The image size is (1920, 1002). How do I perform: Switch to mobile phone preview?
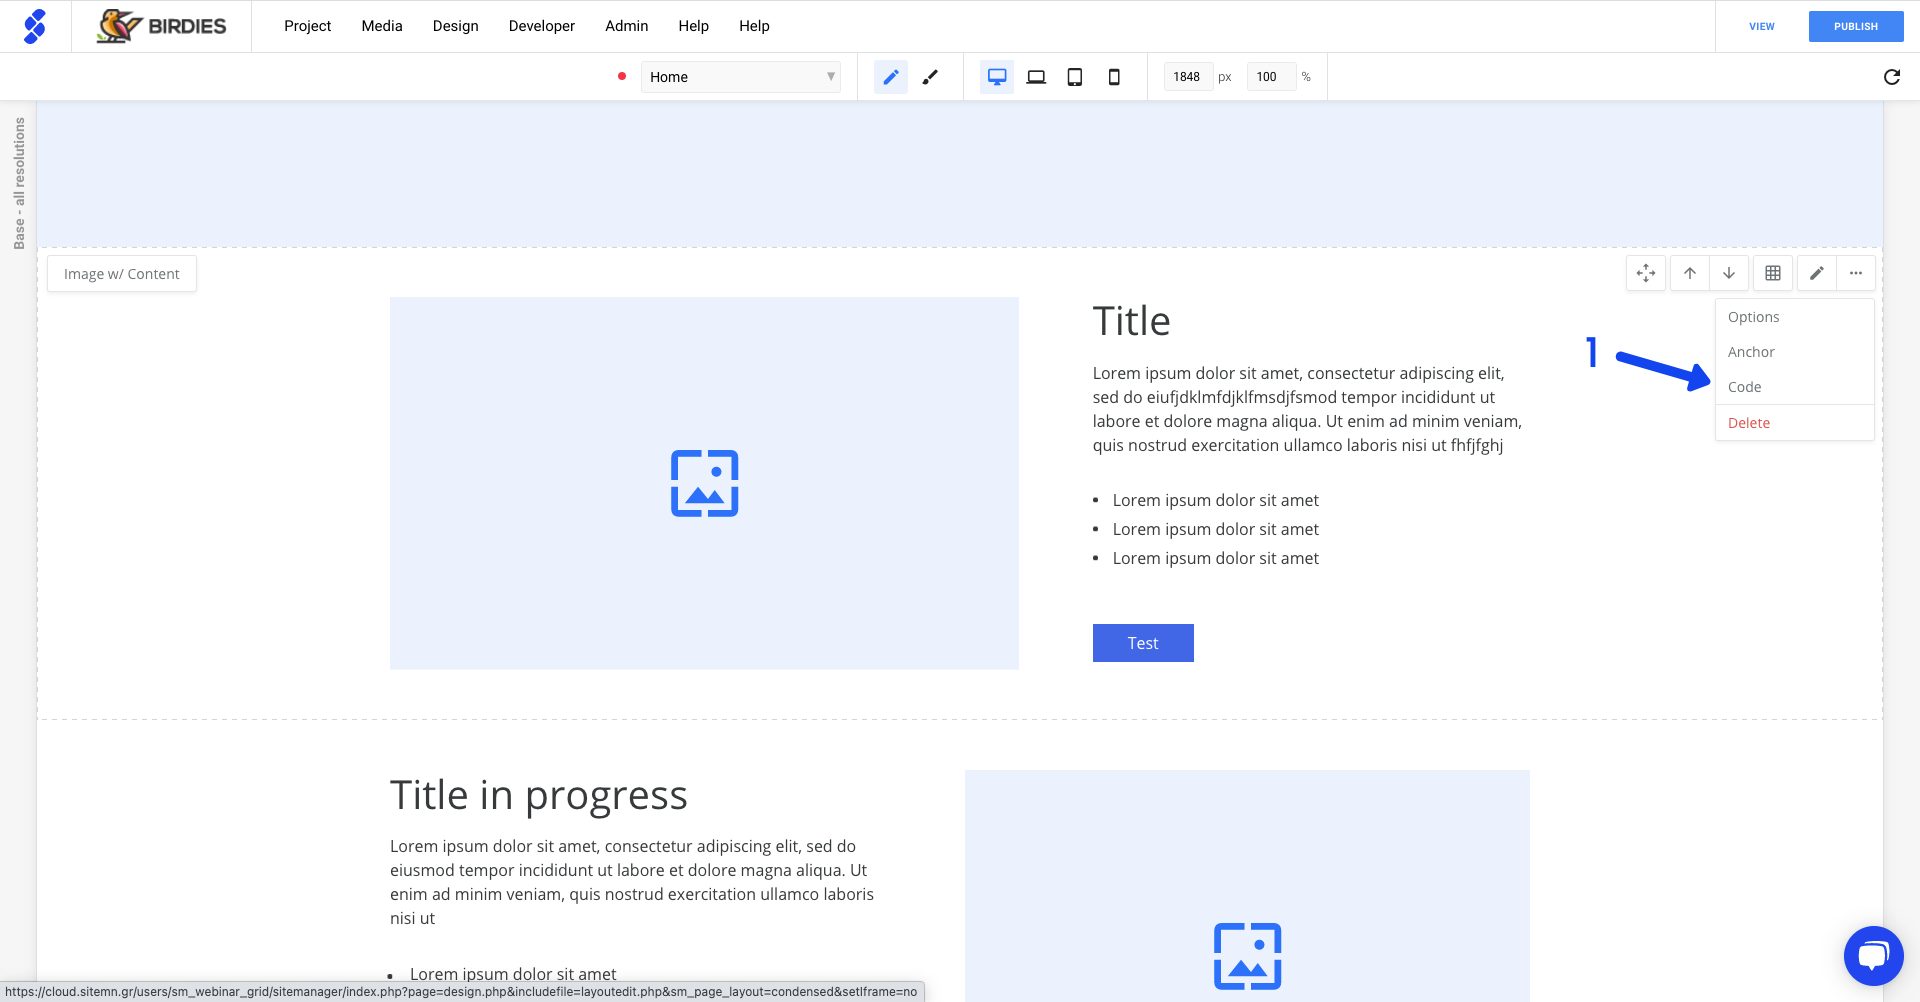(1114, 77)
